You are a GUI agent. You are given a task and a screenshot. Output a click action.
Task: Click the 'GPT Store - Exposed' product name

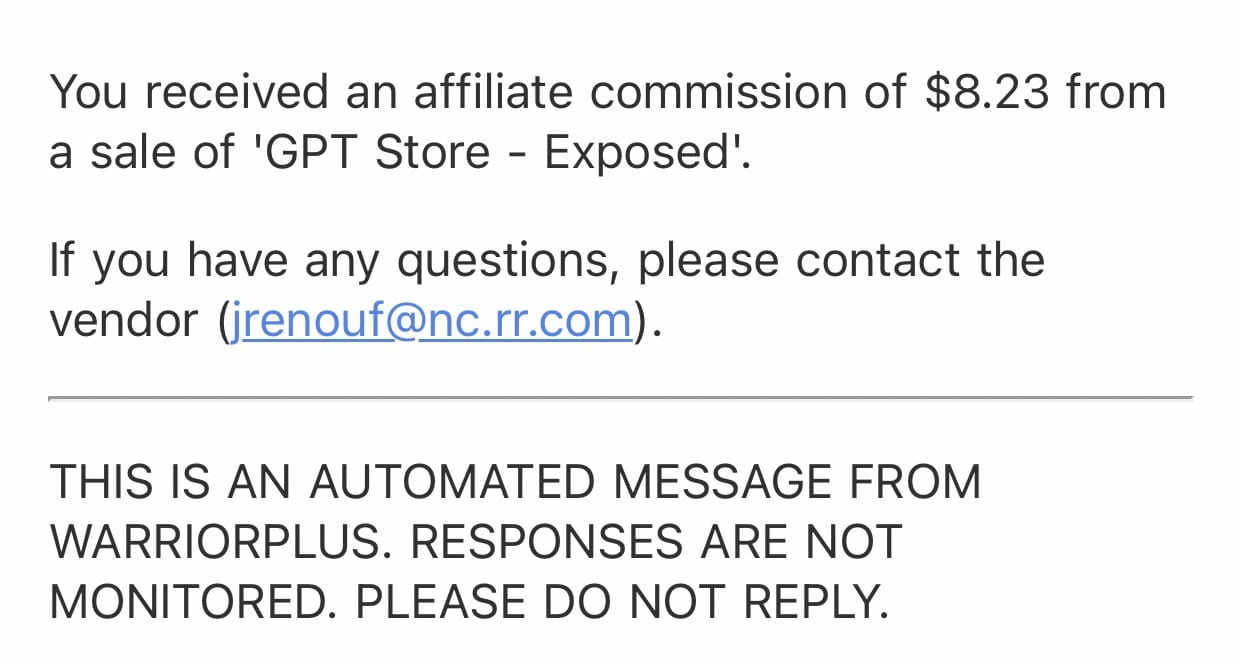point(494,153)
